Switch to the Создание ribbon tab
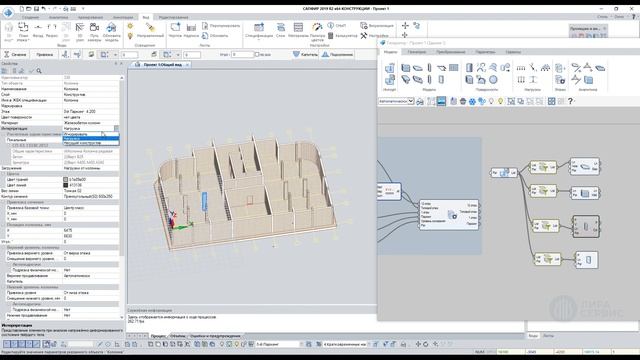This screenshot has height=360, width=640. [x=31, y=17]
